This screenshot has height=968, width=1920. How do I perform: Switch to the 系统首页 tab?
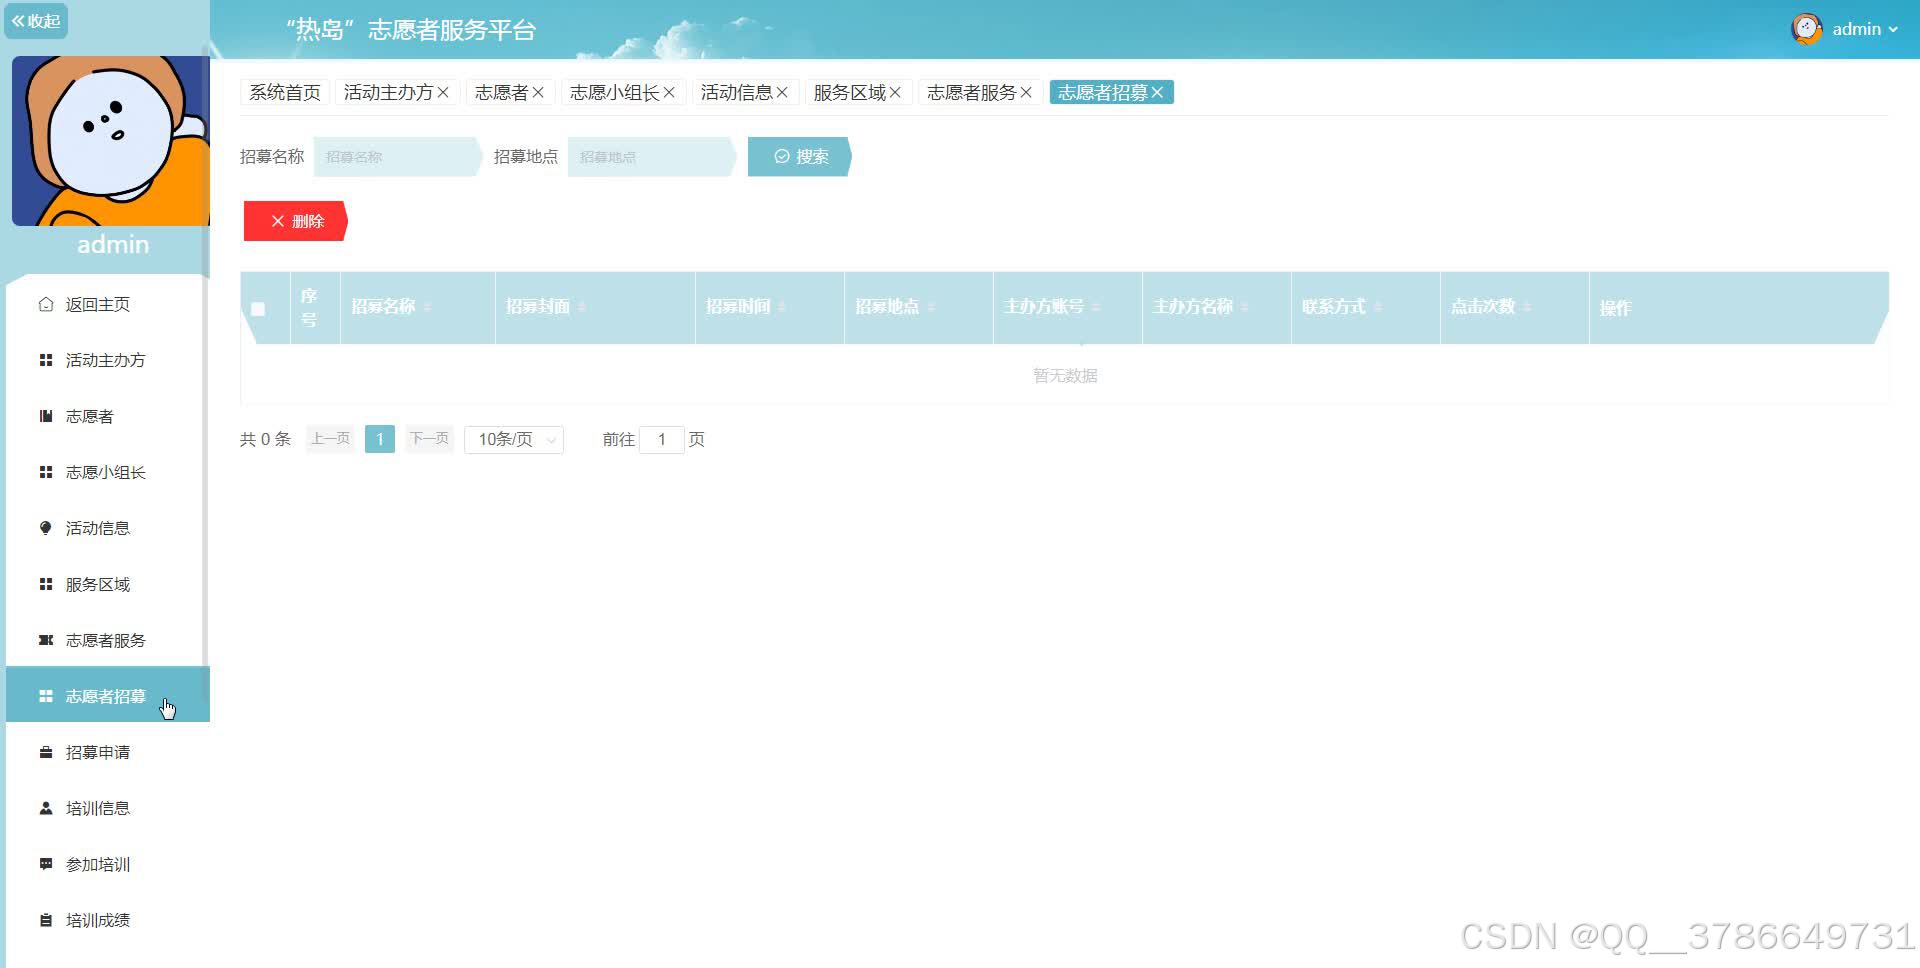click(x=284, y=92)
